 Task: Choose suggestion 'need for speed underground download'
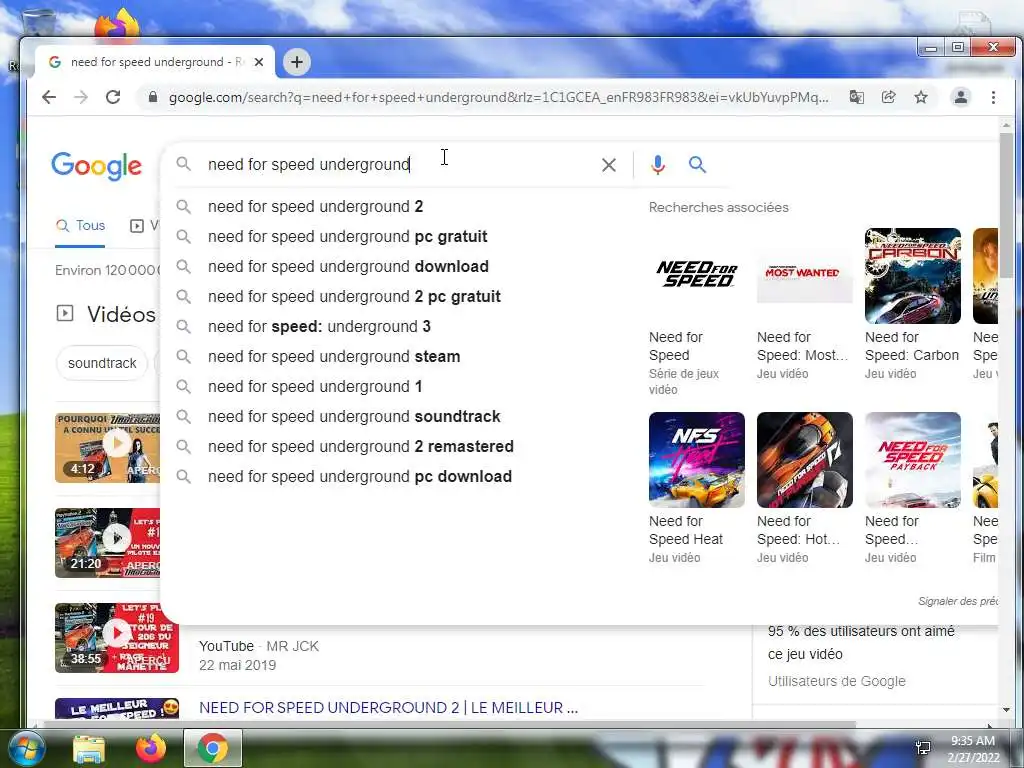pyautogui.click(x=348, y=266)
